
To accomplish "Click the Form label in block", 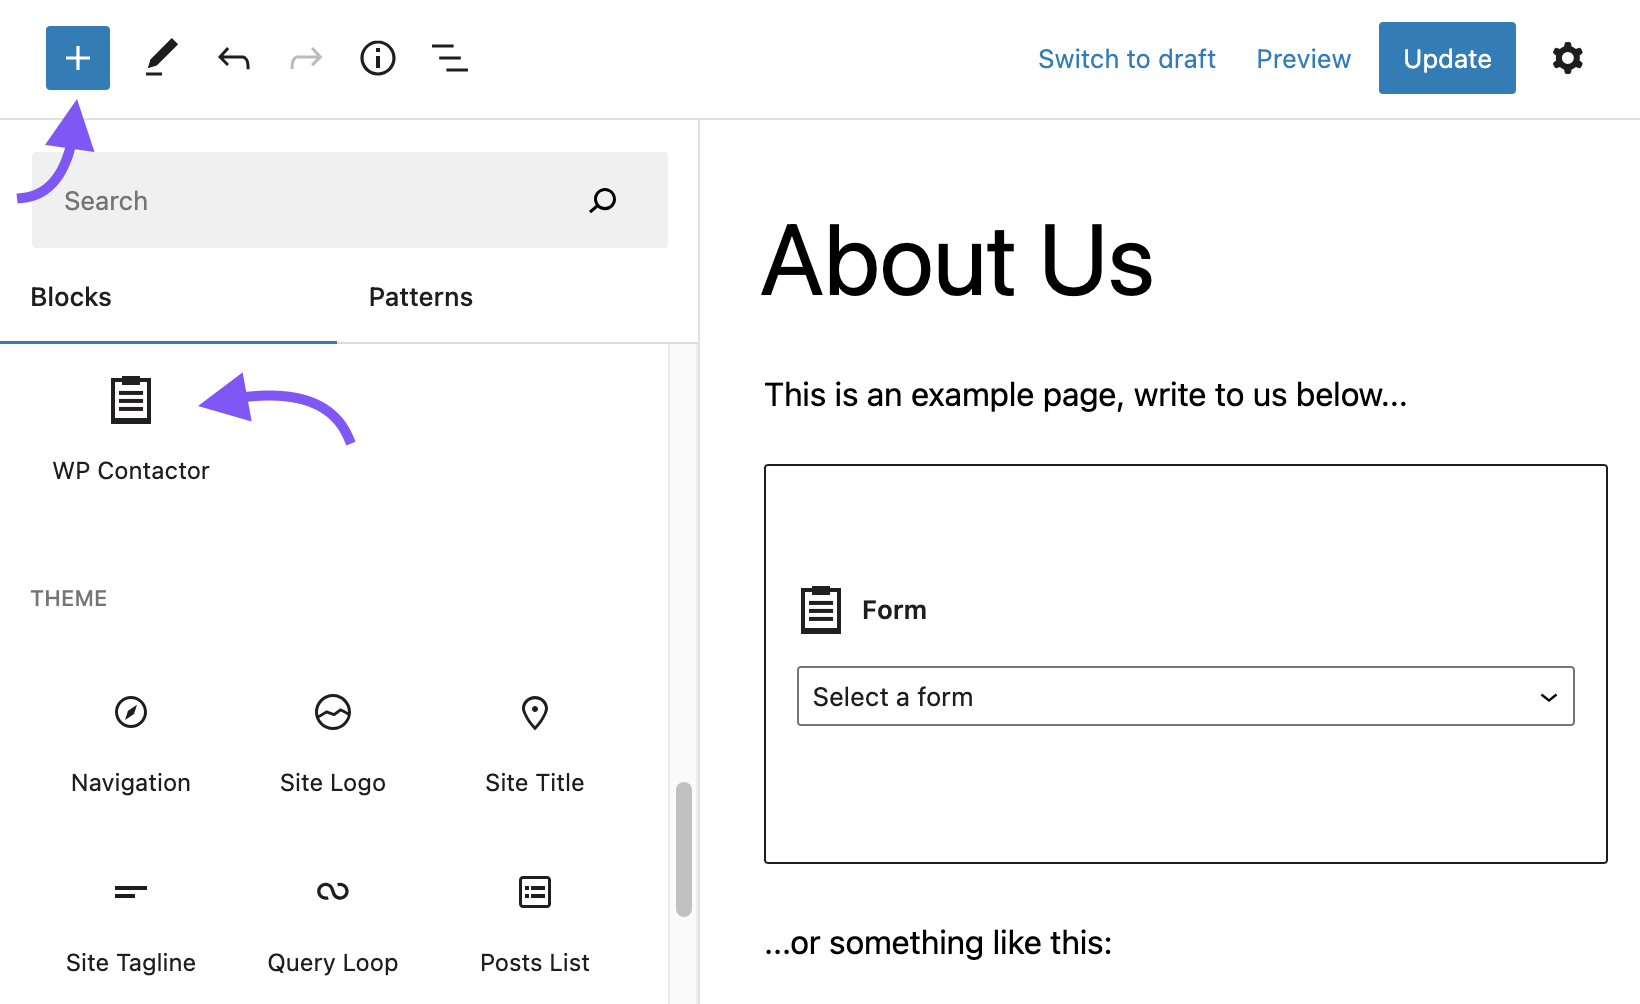I will click(x=894, y=610).
